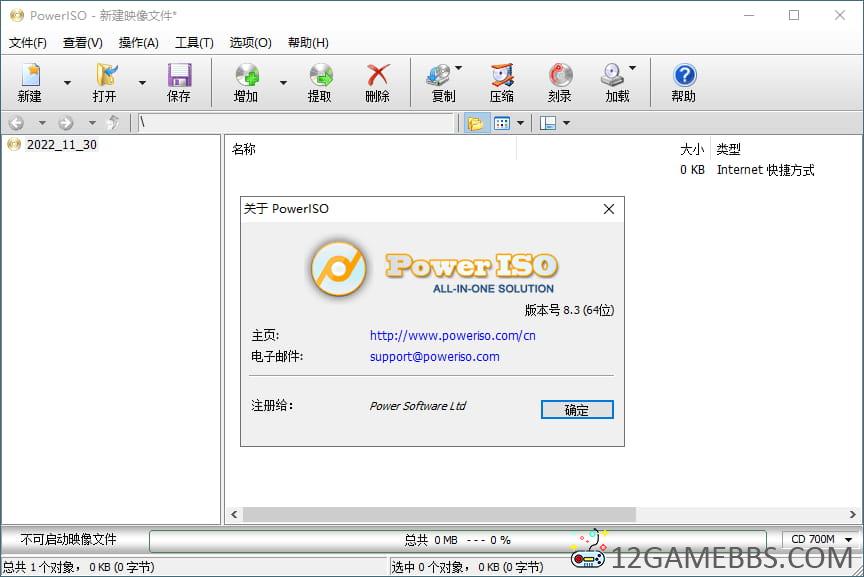The width and height of the screenshot is (864, 577).
Task: Click the Forward navigation arrow icon
Action: (66, 122)
